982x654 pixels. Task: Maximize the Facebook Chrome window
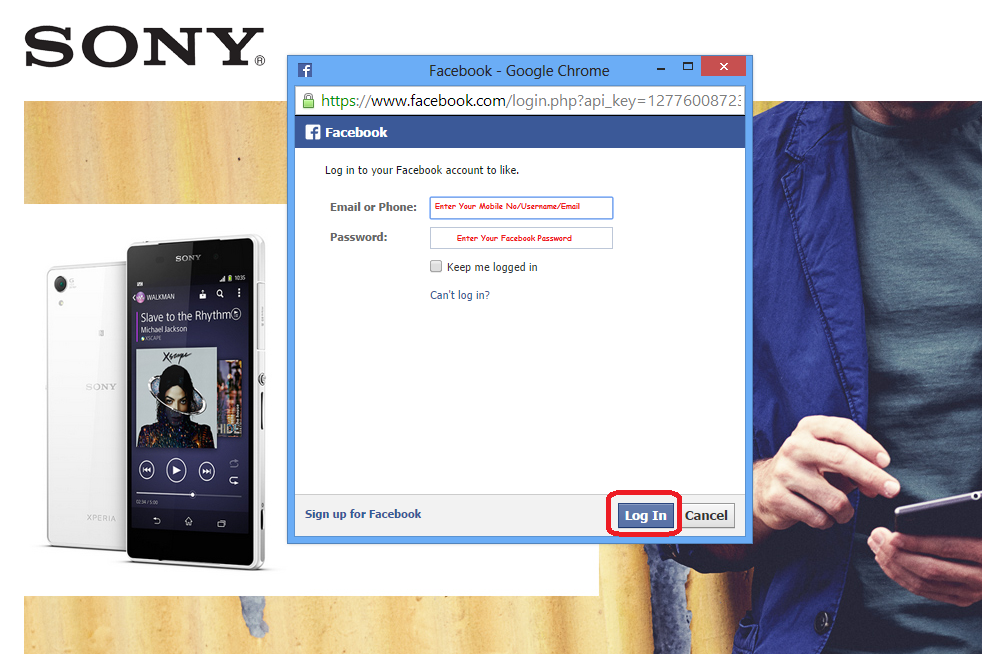click(688, 66)
